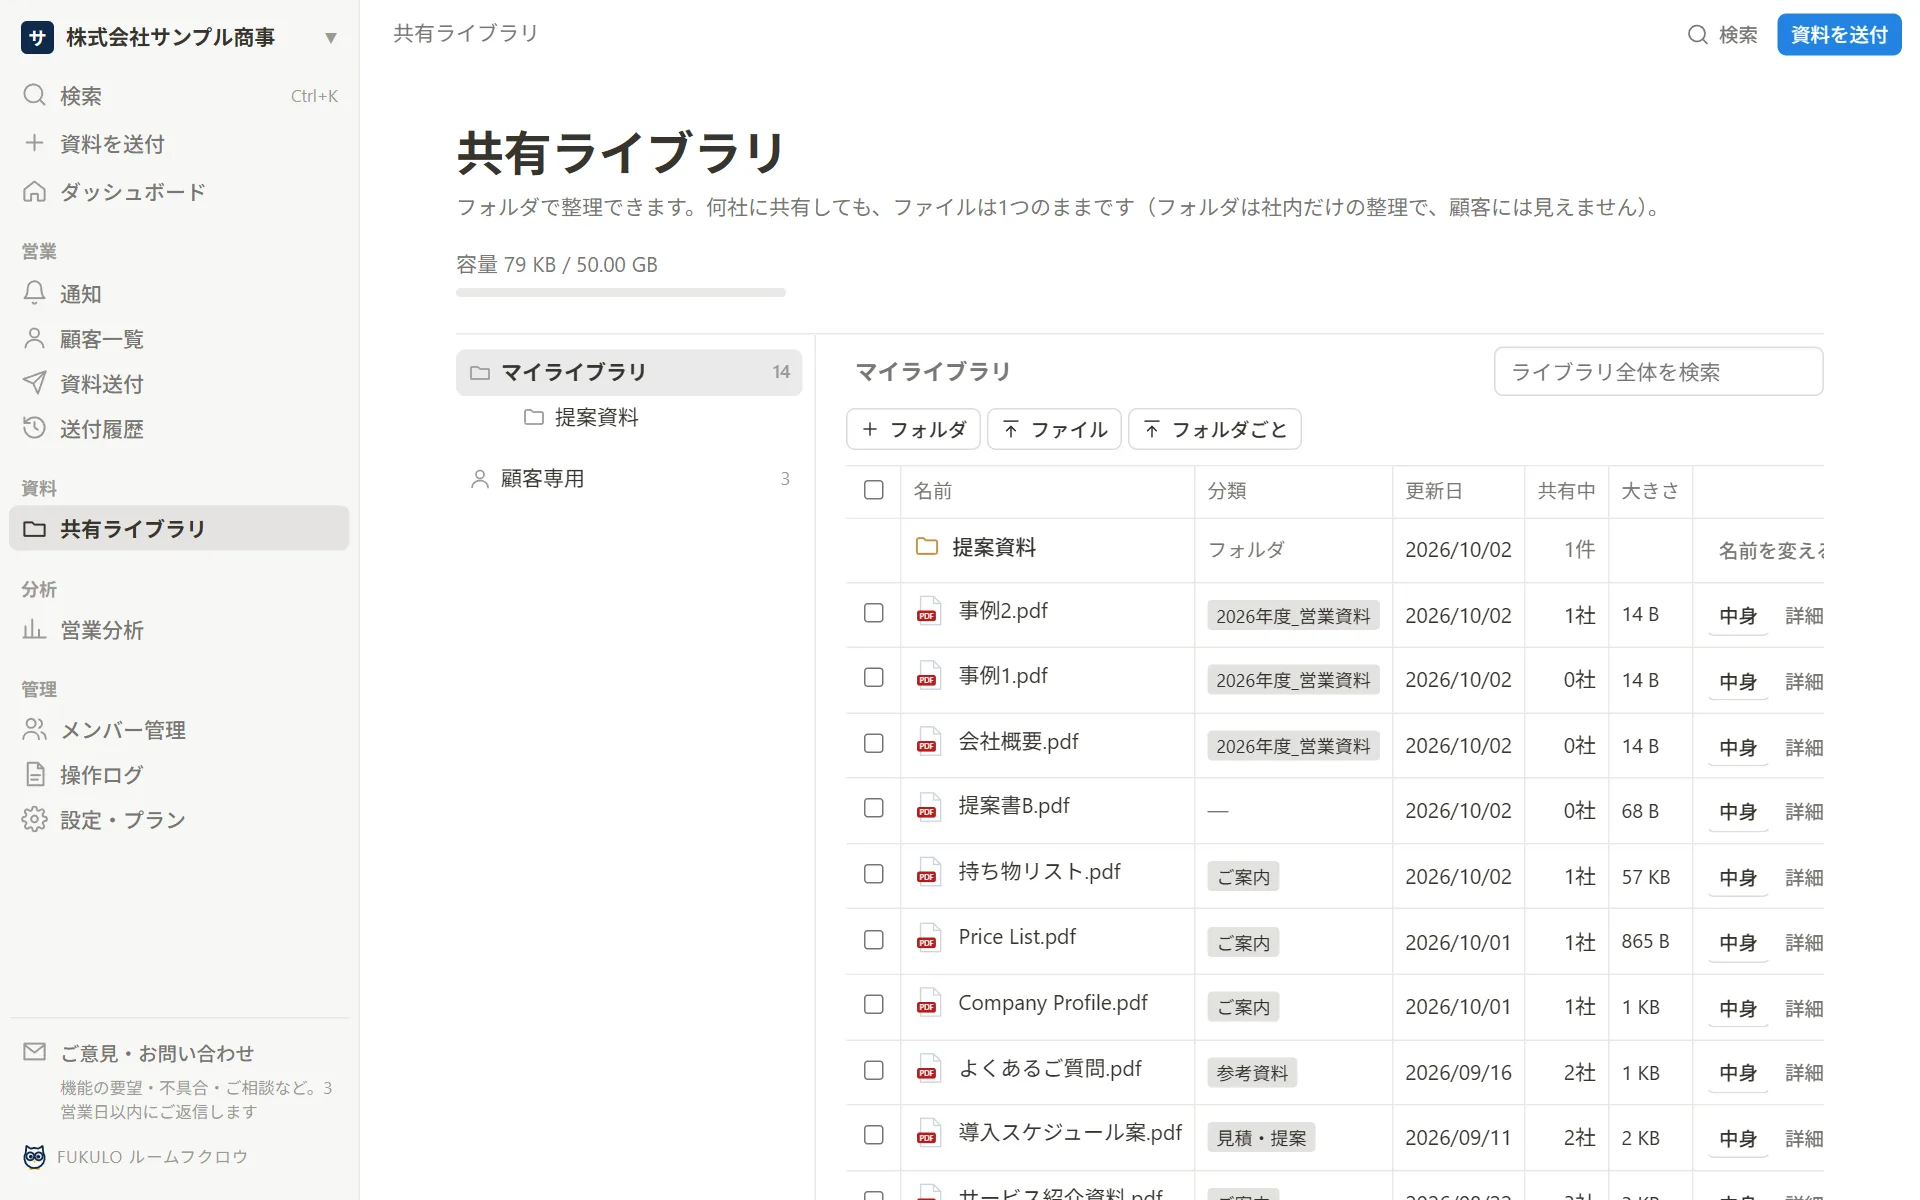Go to ダッシュボード home icon

pyautogui.click(x=35, y=191)
